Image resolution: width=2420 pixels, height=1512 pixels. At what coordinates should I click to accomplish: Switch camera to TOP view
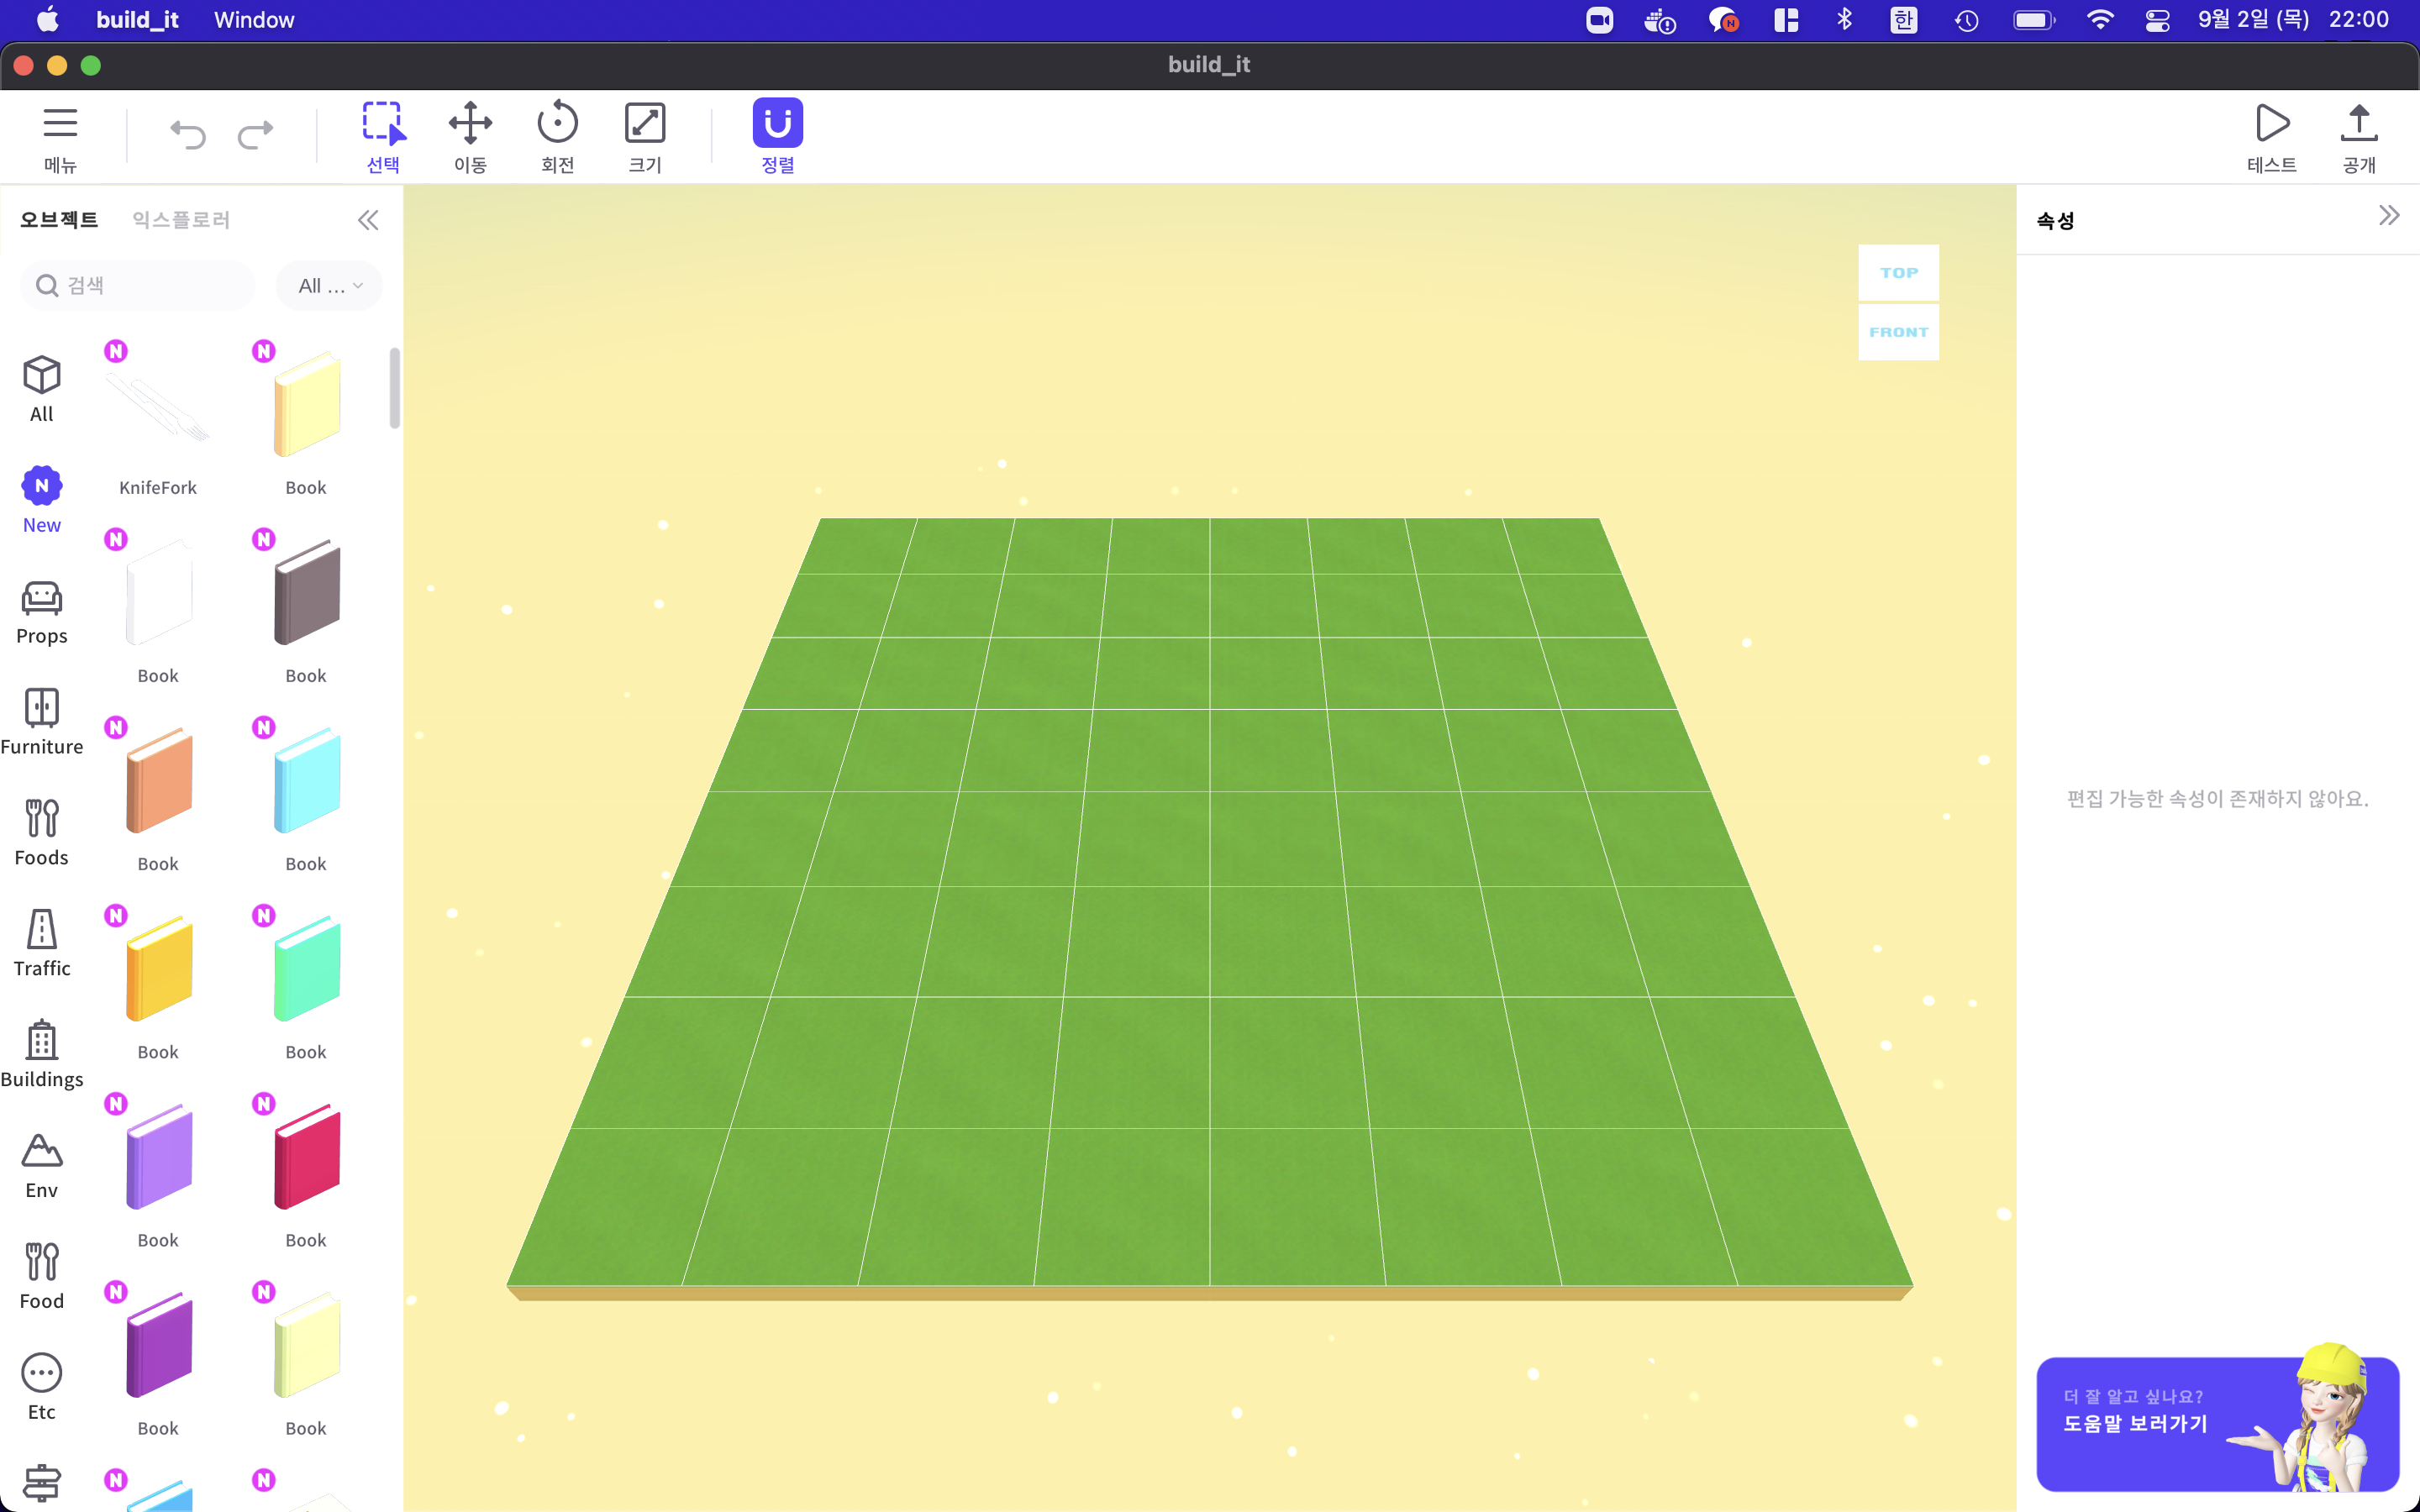pyautogui.click(x=1898, y=272)
